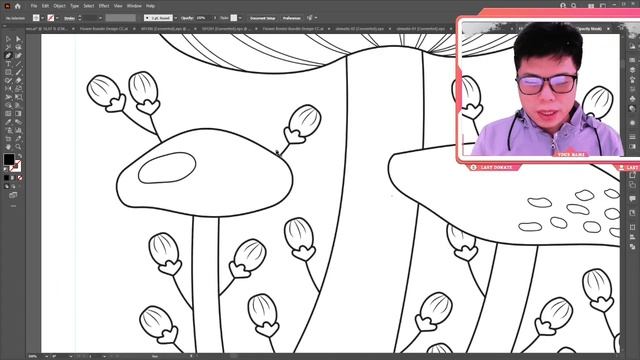This screenshot has height=360, width=640.
Task: Open the align options dropdown arrow
Action: 316,18
